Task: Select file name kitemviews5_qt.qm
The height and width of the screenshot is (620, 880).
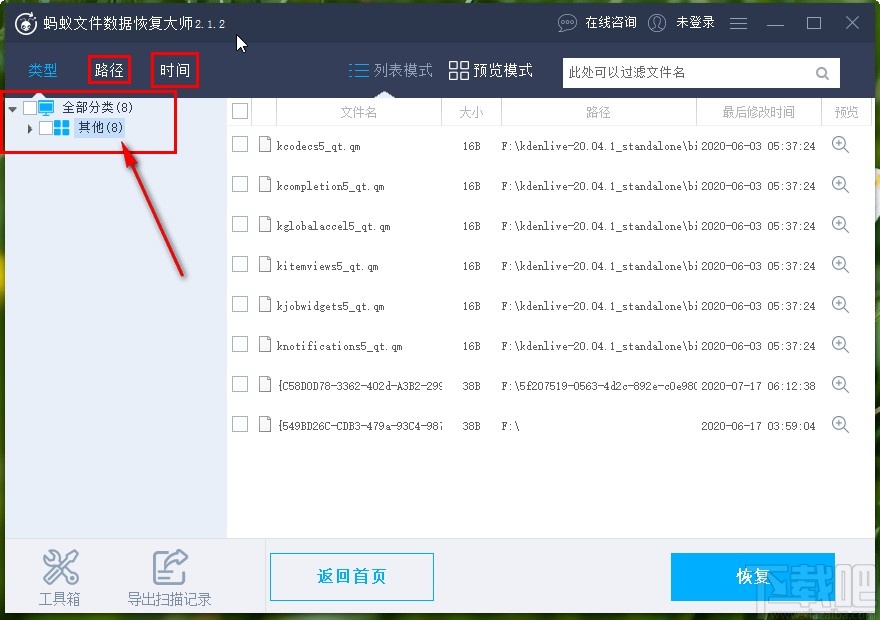Action: tap(327, 266)
